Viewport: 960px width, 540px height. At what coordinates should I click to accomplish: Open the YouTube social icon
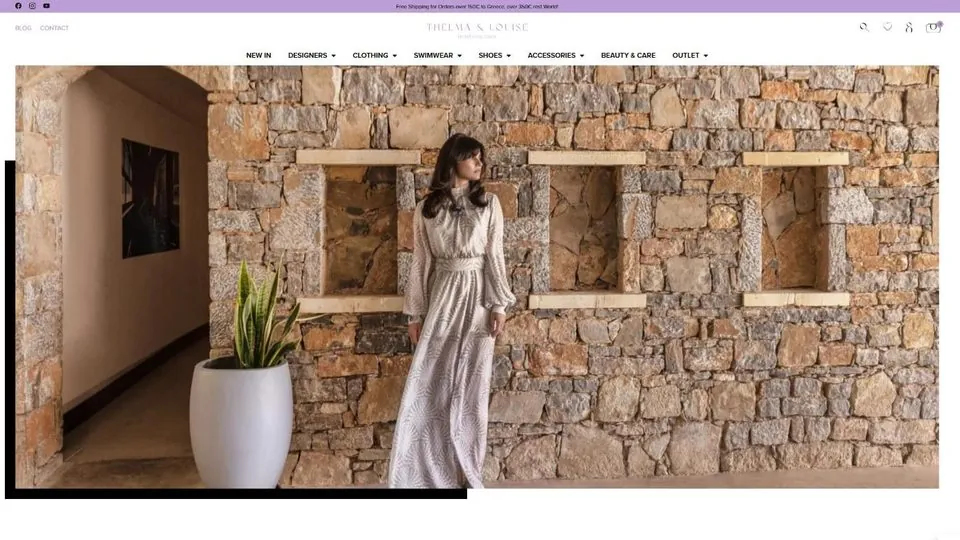(x=47, y=6)
